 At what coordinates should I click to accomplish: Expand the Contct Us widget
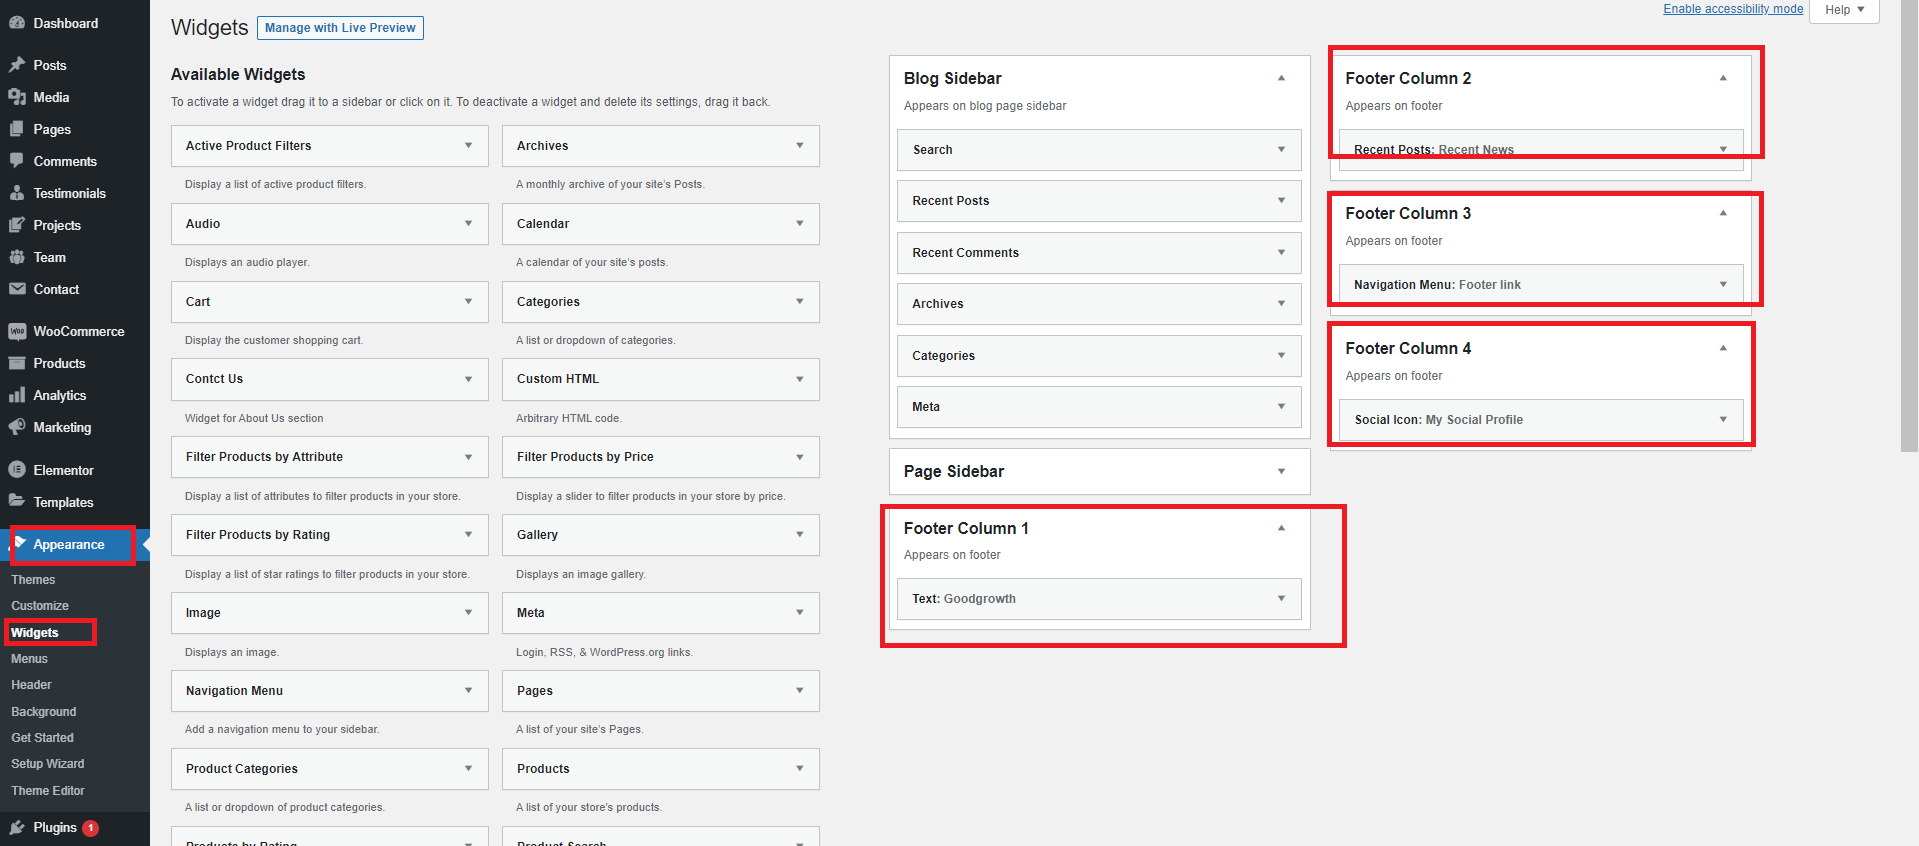point(468,379)
